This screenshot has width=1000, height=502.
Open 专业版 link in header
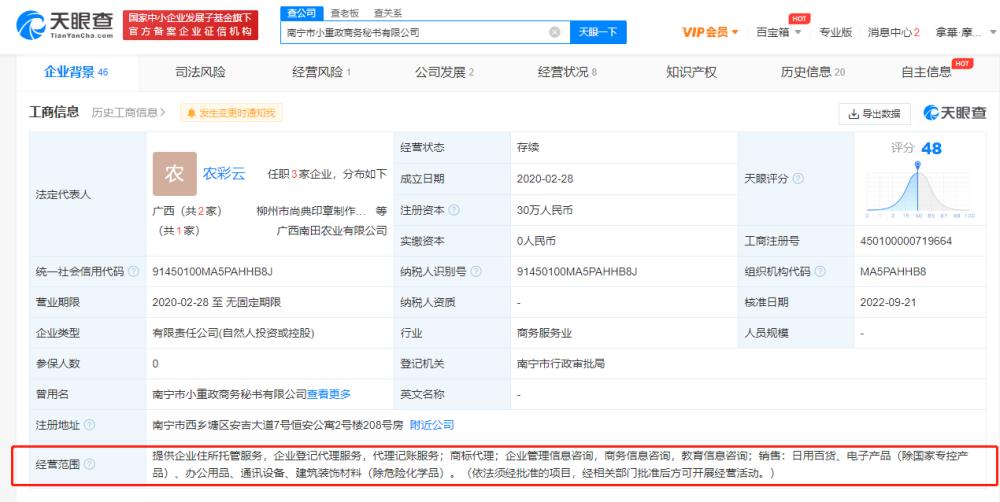[x=835, y=32]
